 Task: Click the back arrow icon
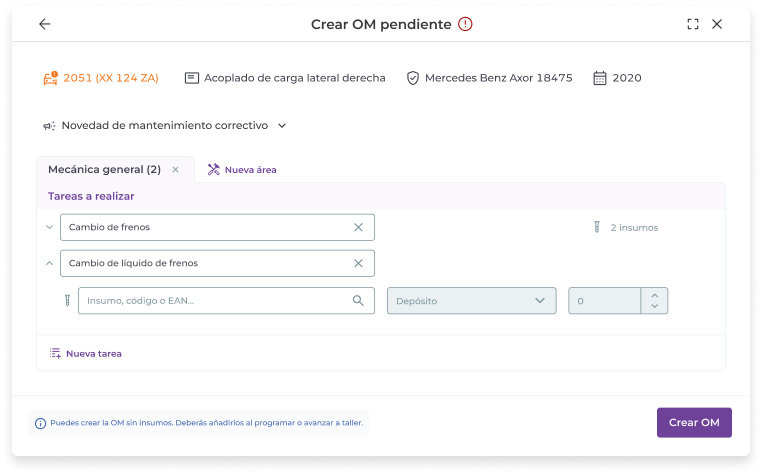[44, 24]
